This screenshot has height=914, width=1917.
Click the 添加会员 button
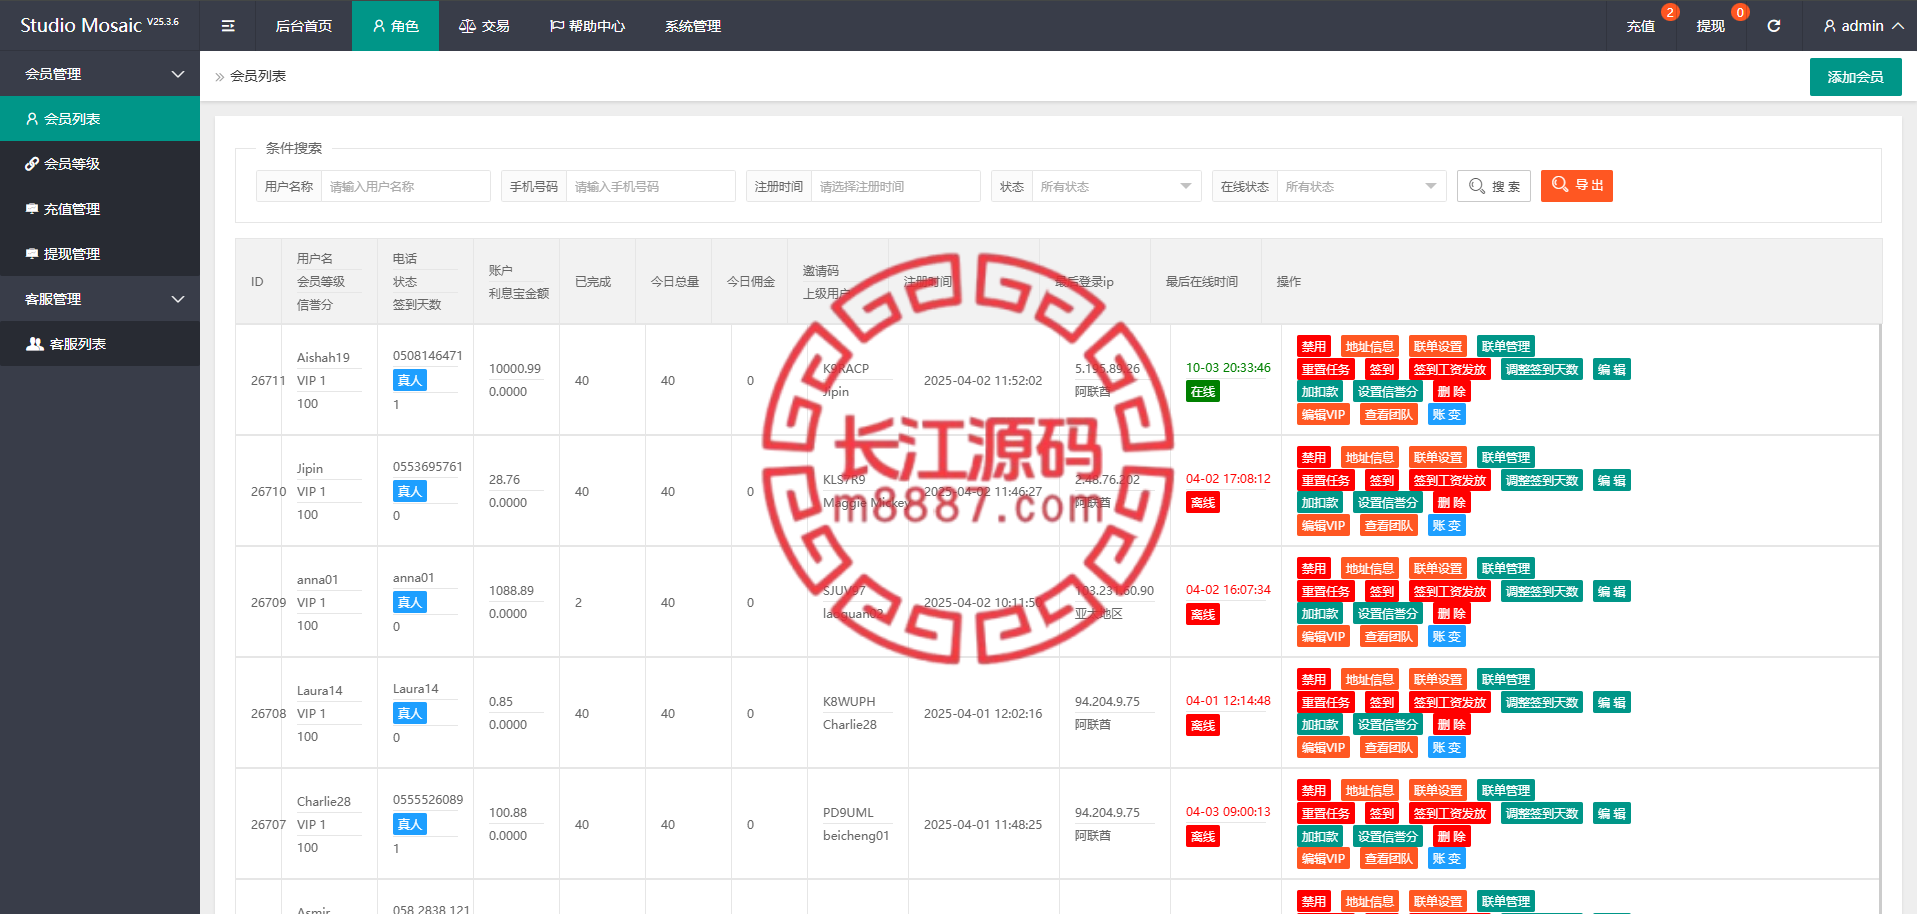click(1856, 77)
